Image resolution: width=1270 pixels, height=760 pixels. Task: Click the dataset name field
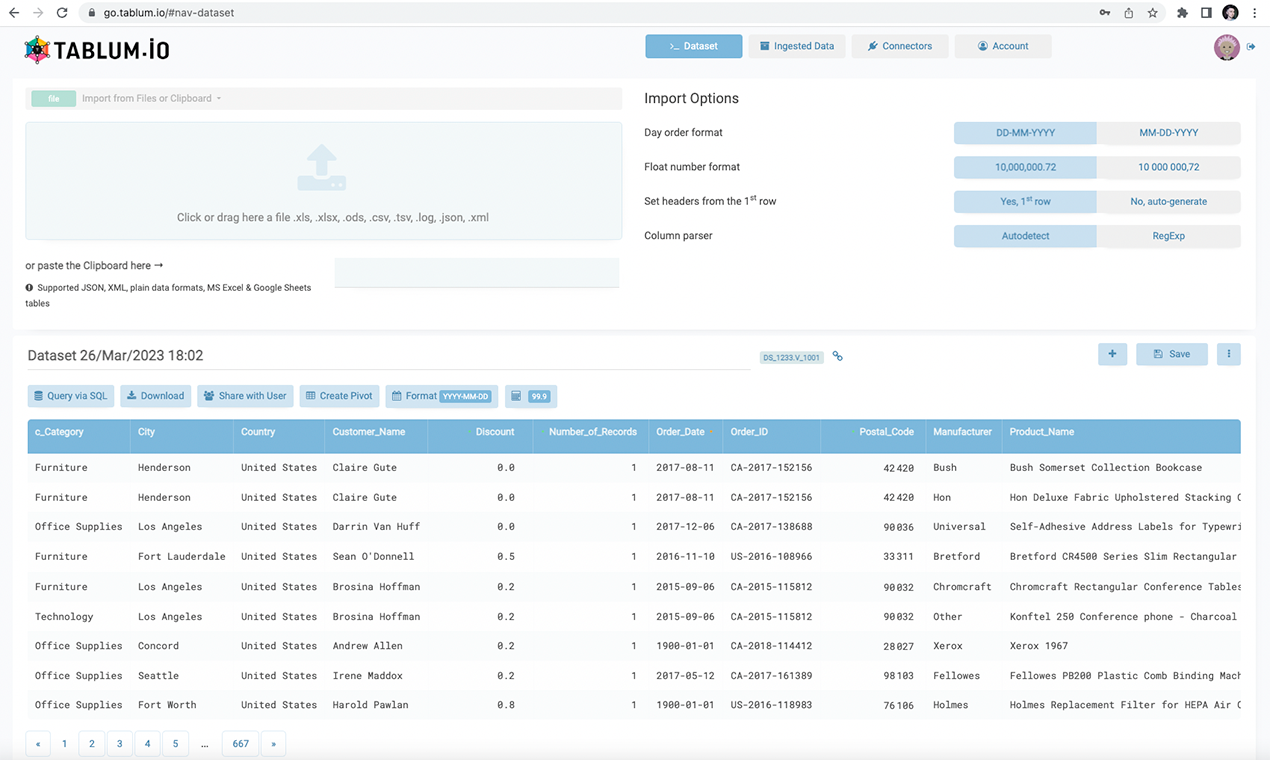388,356
